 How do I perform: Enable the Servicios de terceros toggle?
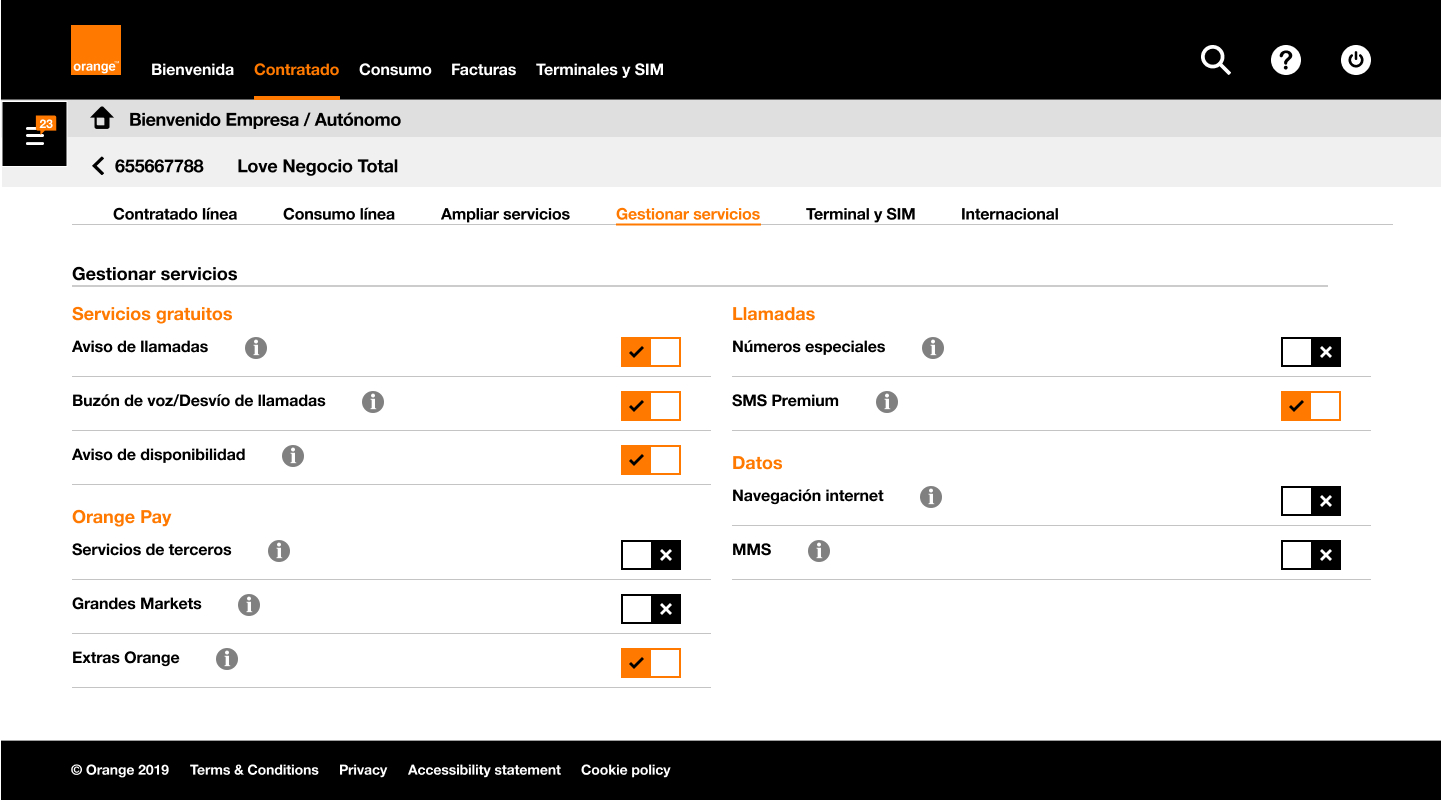[x=651, y=555]
